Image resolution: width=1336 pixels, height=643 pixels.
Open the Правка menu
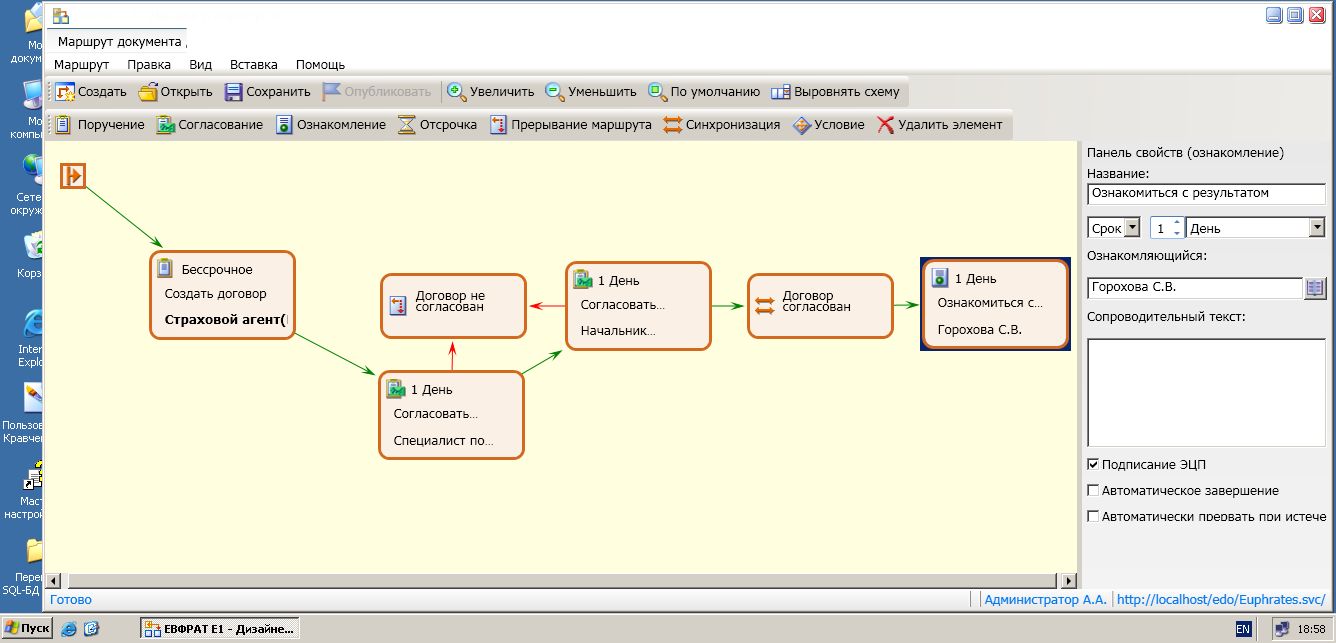pos(149,64)
